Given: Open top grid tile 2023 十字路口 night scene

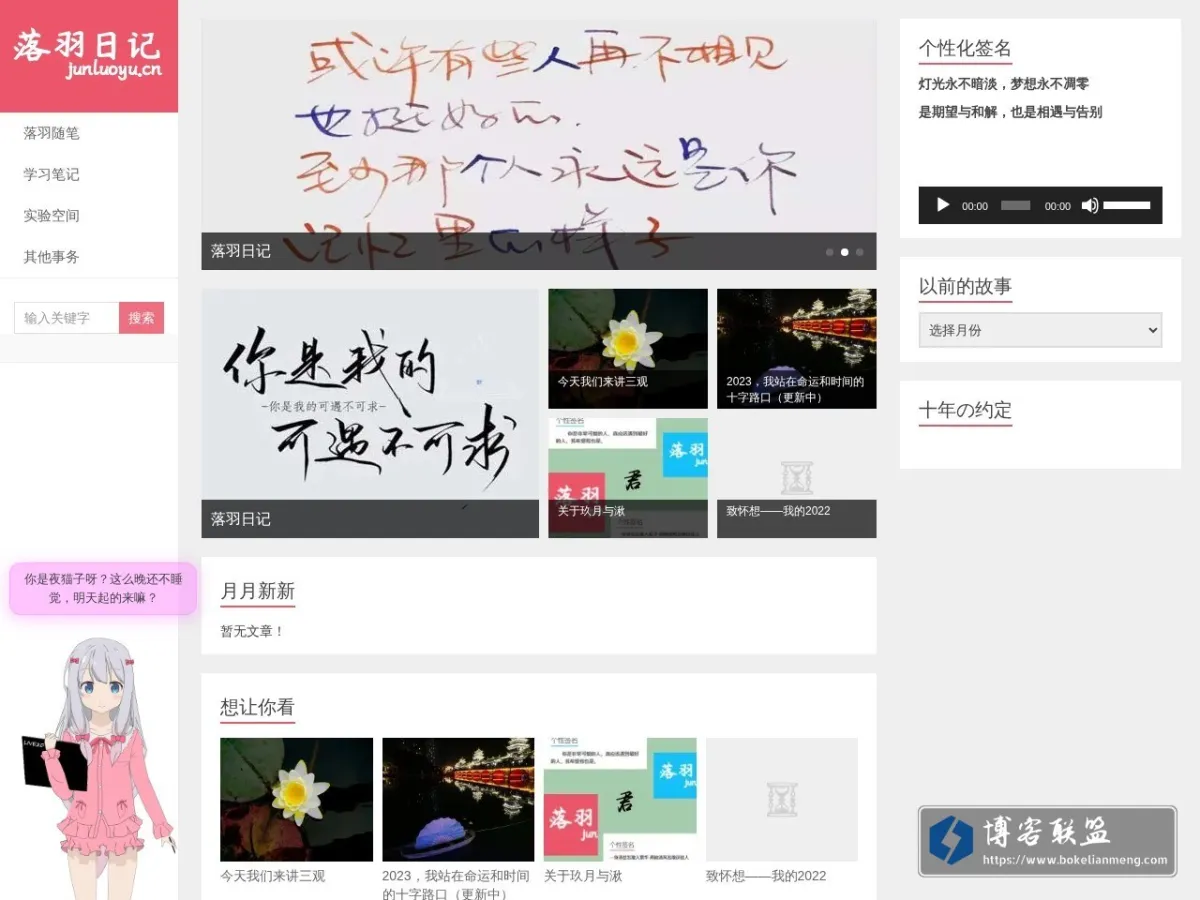Looking at the screenshot, I should tap(797, 348).
